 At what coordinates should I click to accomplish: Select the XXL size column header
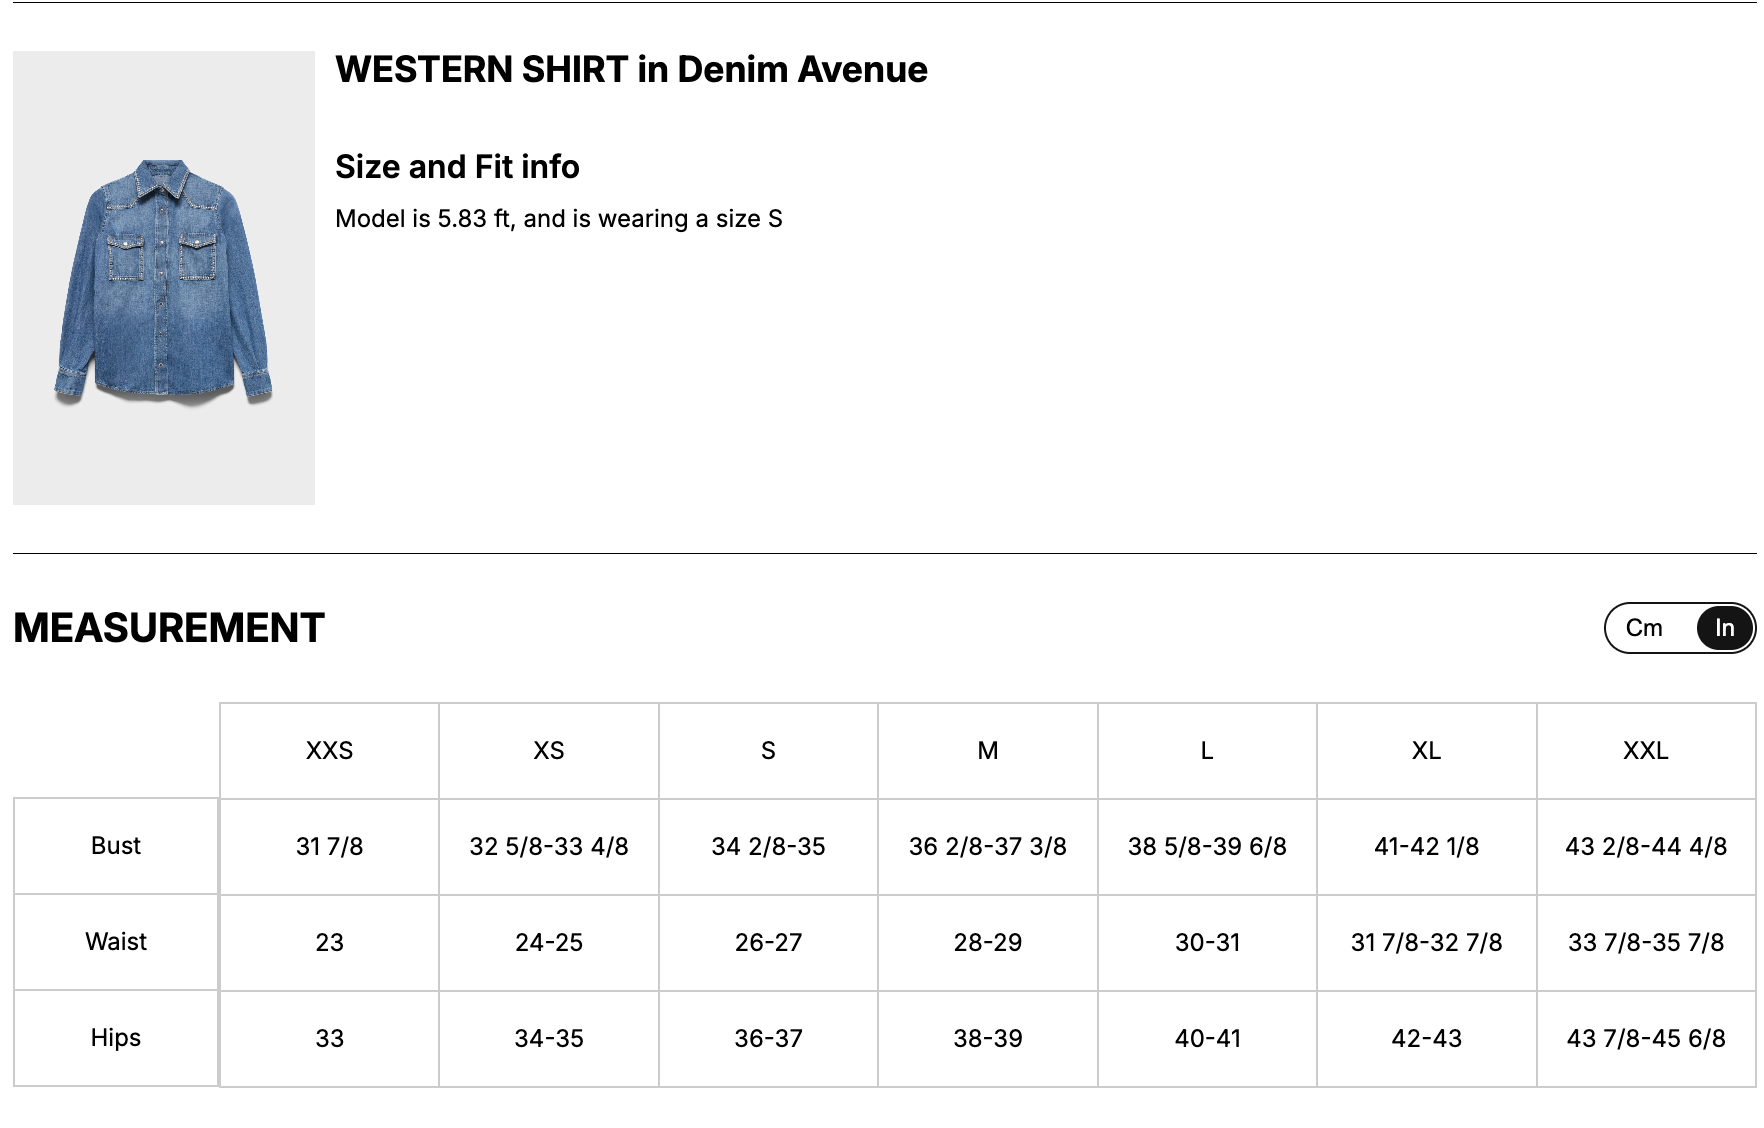[x=1646, y=751]
